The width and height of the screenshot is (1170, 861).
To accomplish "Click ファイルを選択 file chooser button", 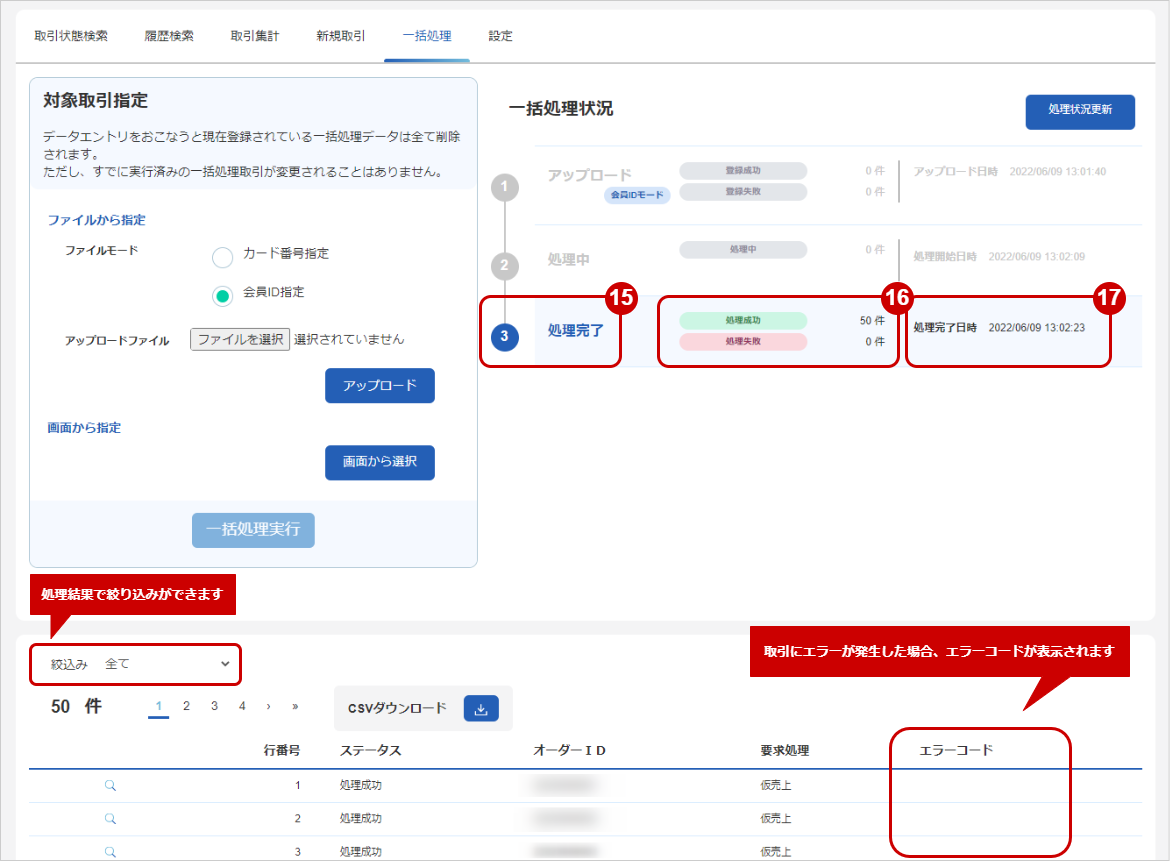I will (x=240, y=339).
